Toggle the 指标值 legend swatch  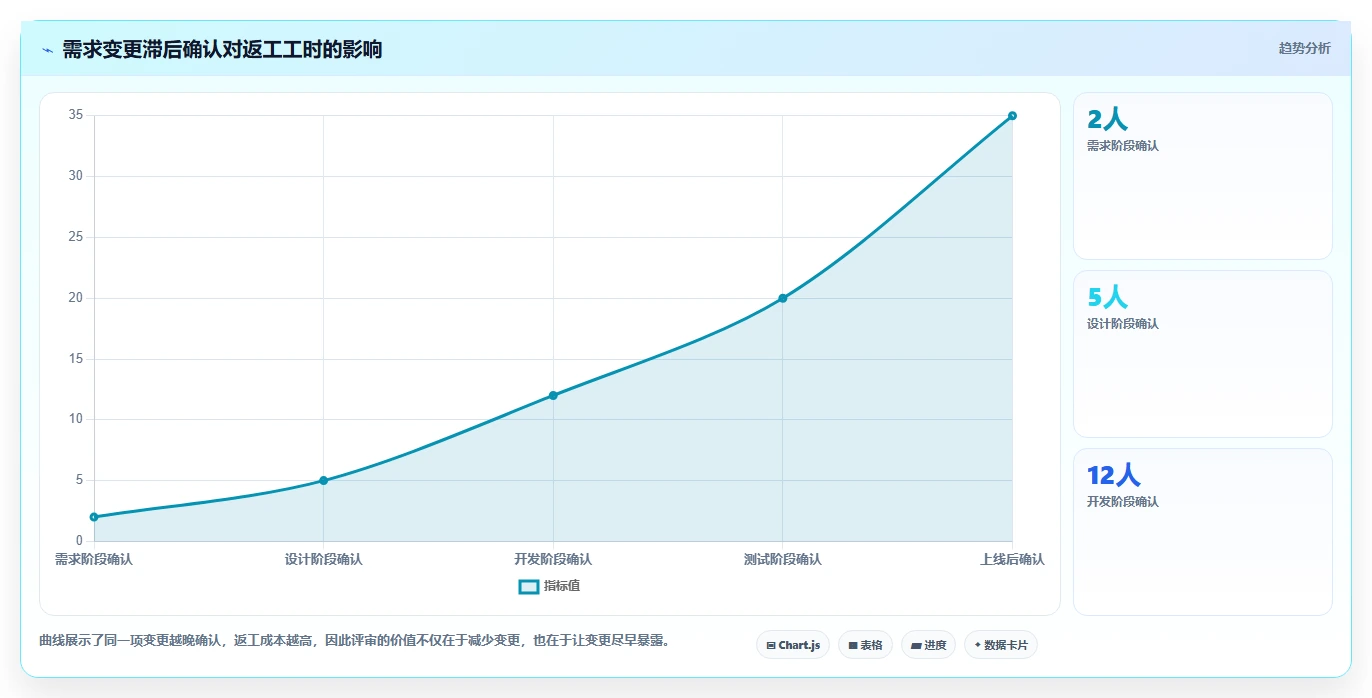coord(529,586)
